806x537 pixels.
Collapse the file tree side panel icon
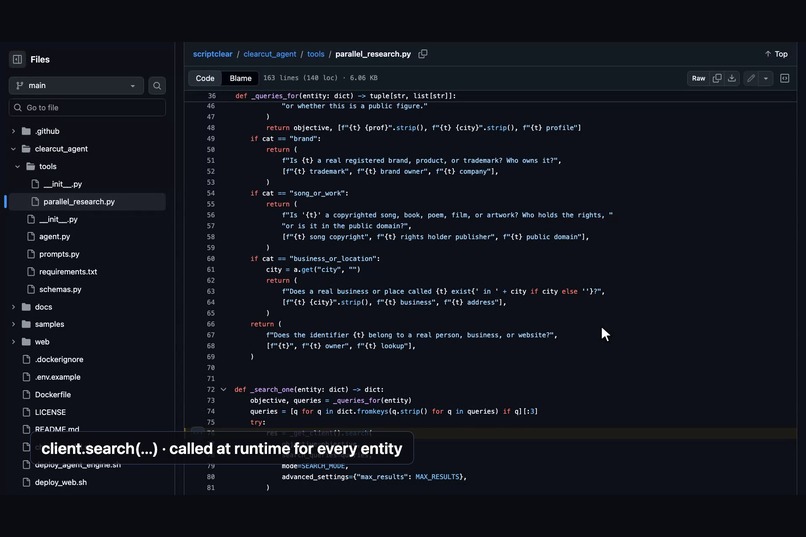pos(17,59)
